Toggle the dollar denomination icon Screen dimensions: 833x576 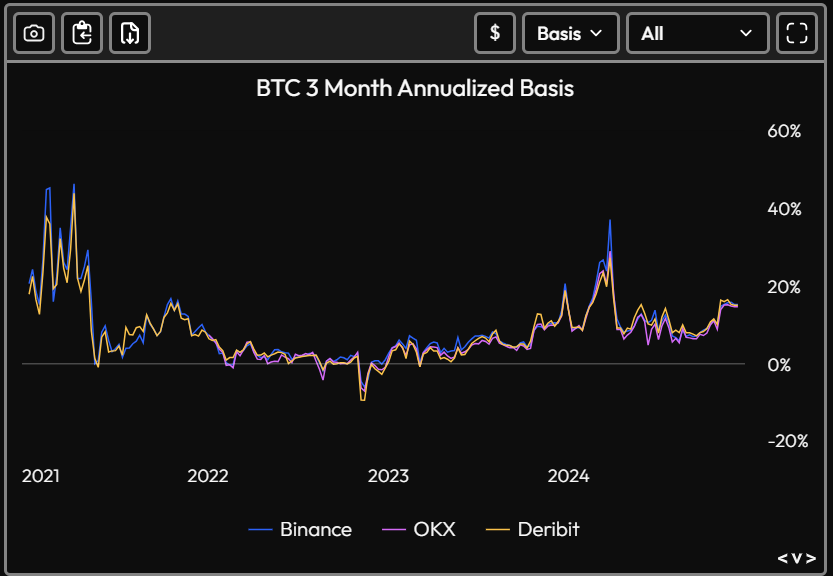click(x=494, y=33)
